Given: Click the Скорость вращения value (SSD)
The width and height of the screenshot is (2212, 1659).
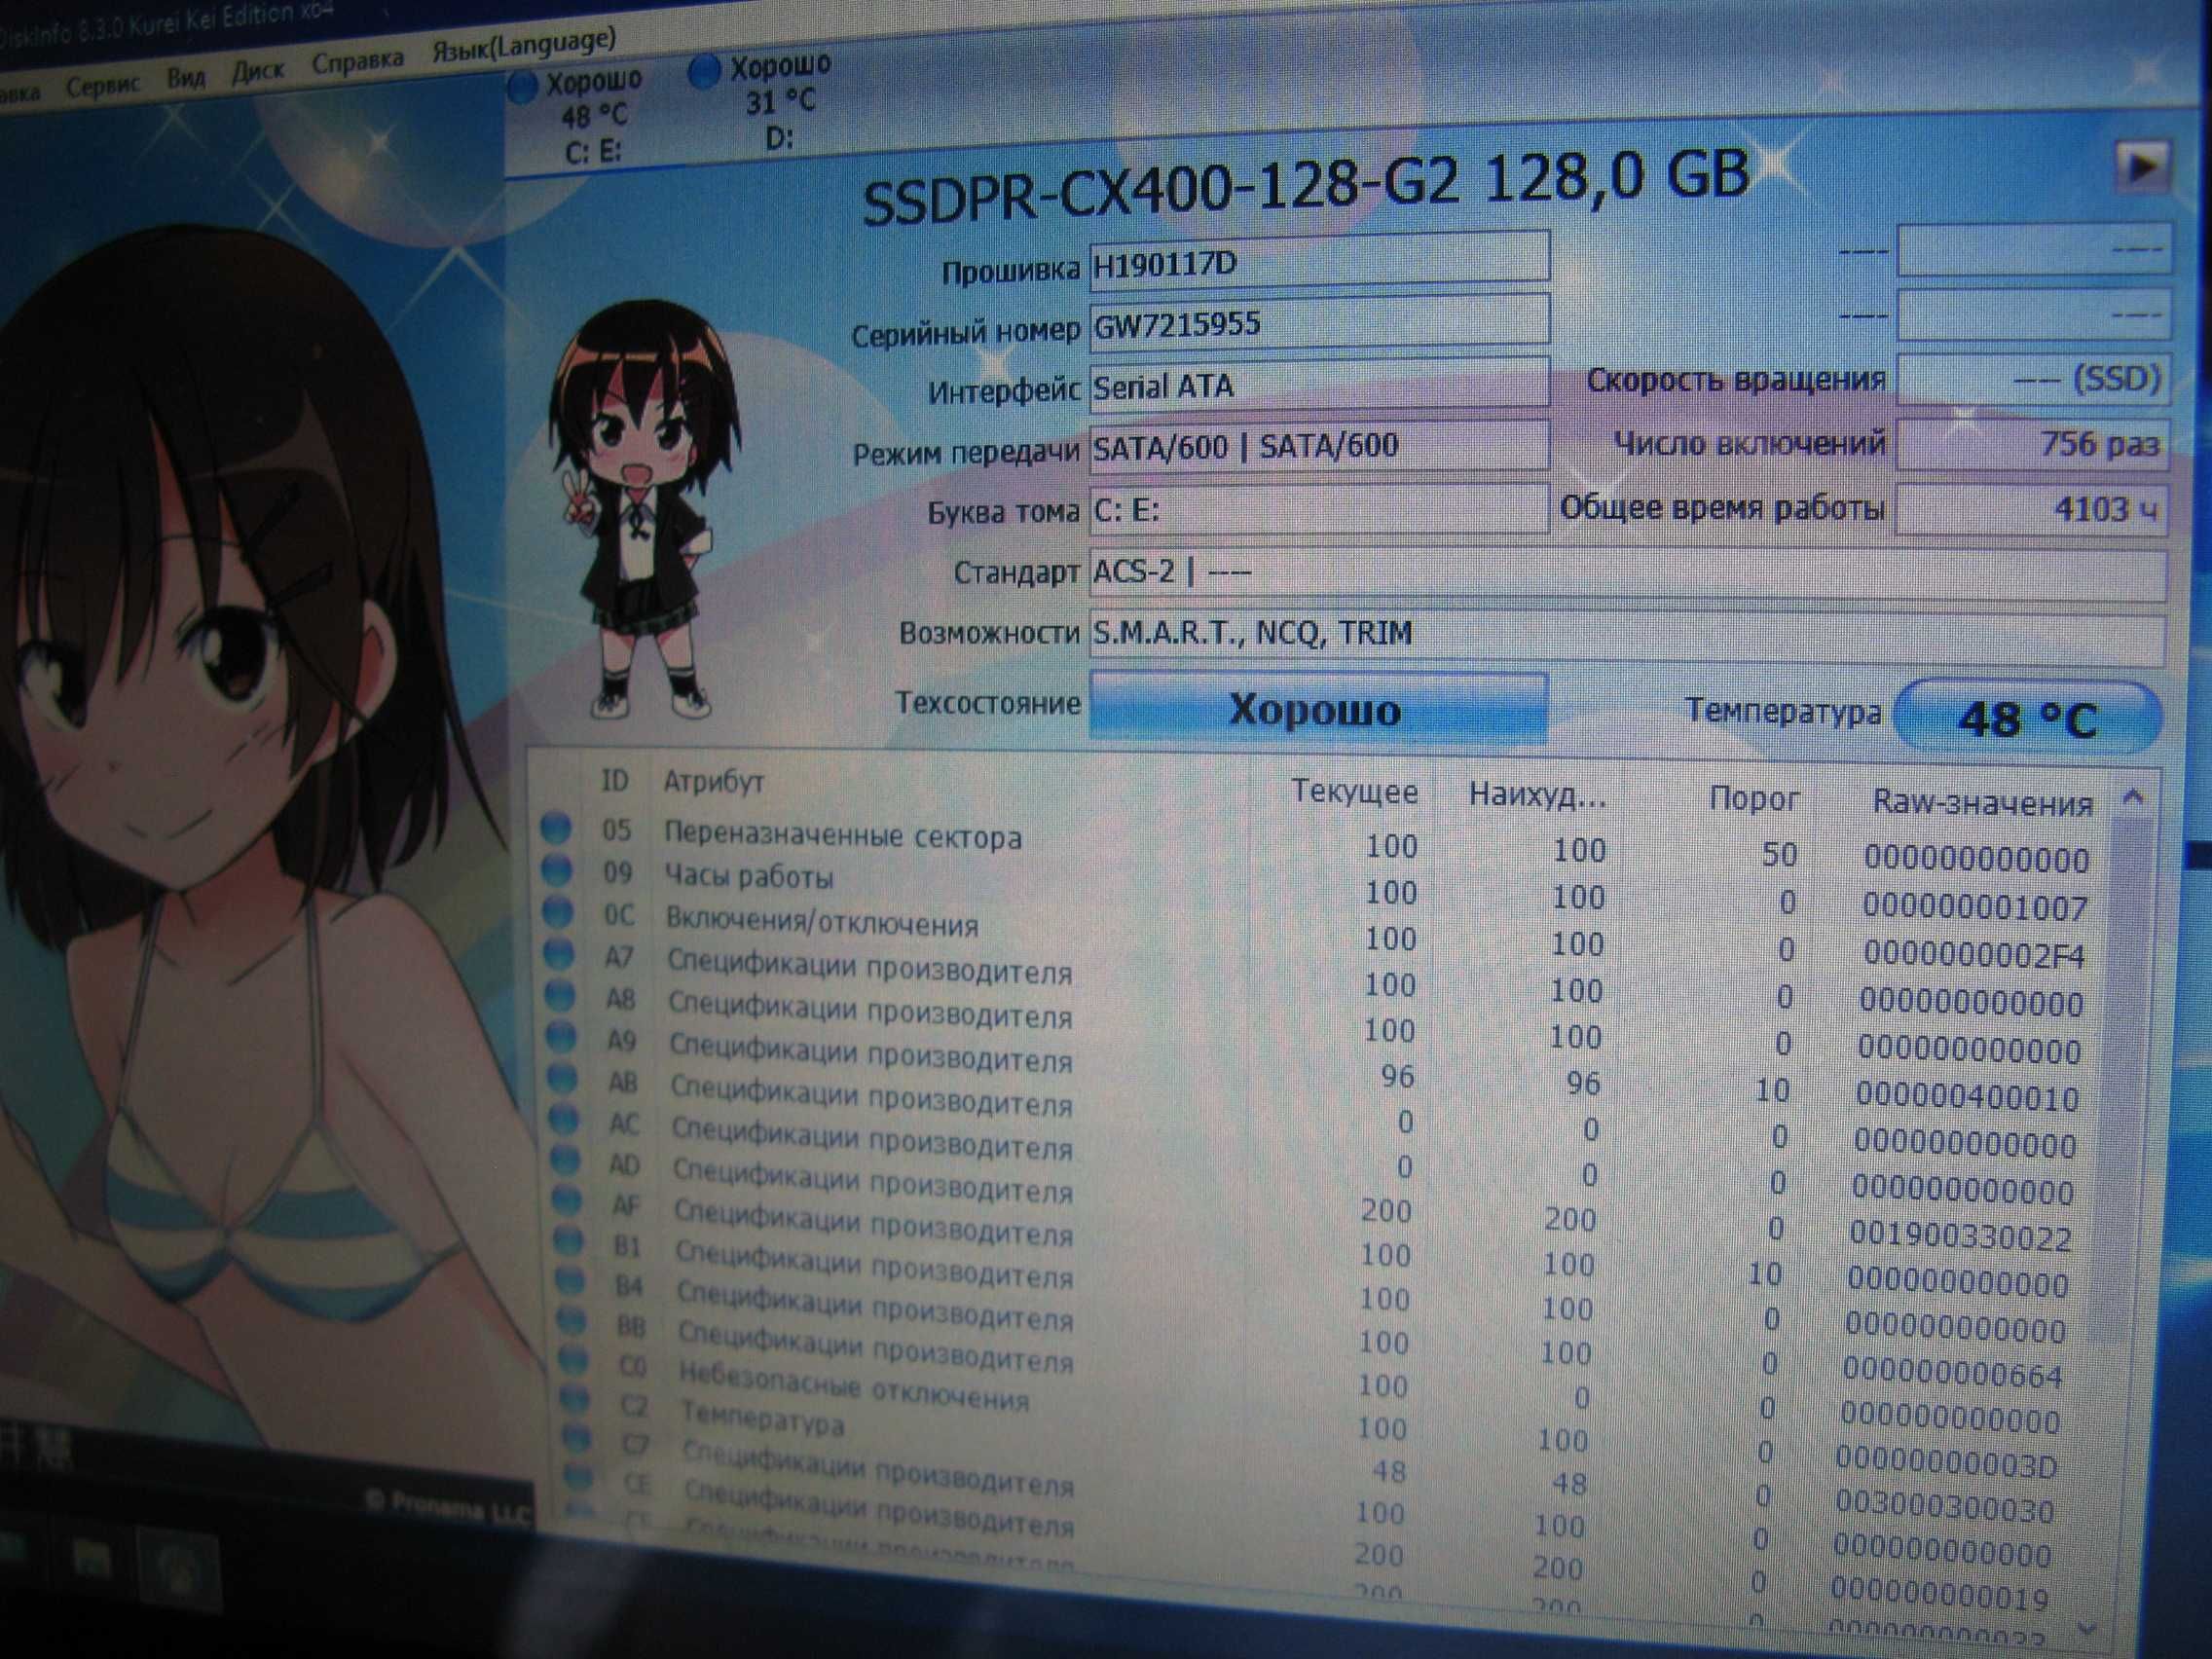Looking at the screenshot, I should click(x=2033, y=379).
